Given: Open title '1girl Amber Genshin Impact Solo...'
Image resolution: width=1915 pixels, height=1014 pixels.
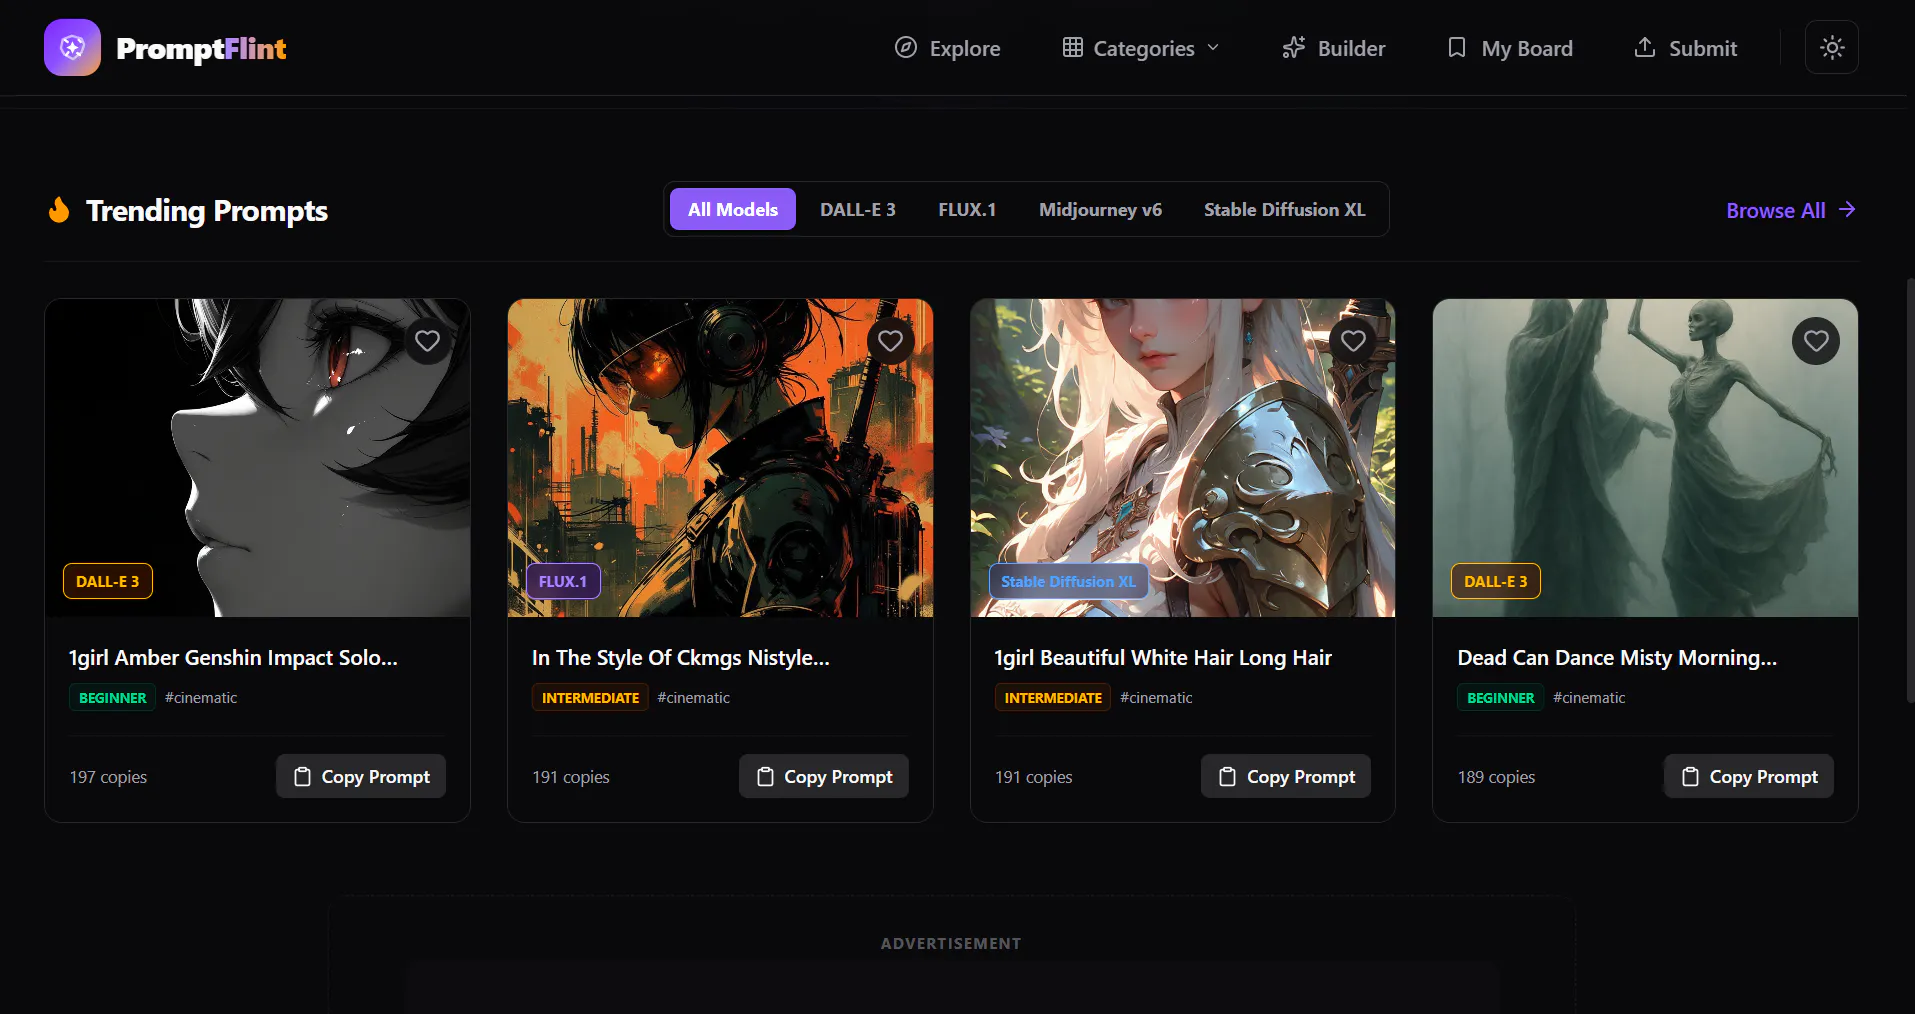Looking at the screenshot, I should pos(233,658).
